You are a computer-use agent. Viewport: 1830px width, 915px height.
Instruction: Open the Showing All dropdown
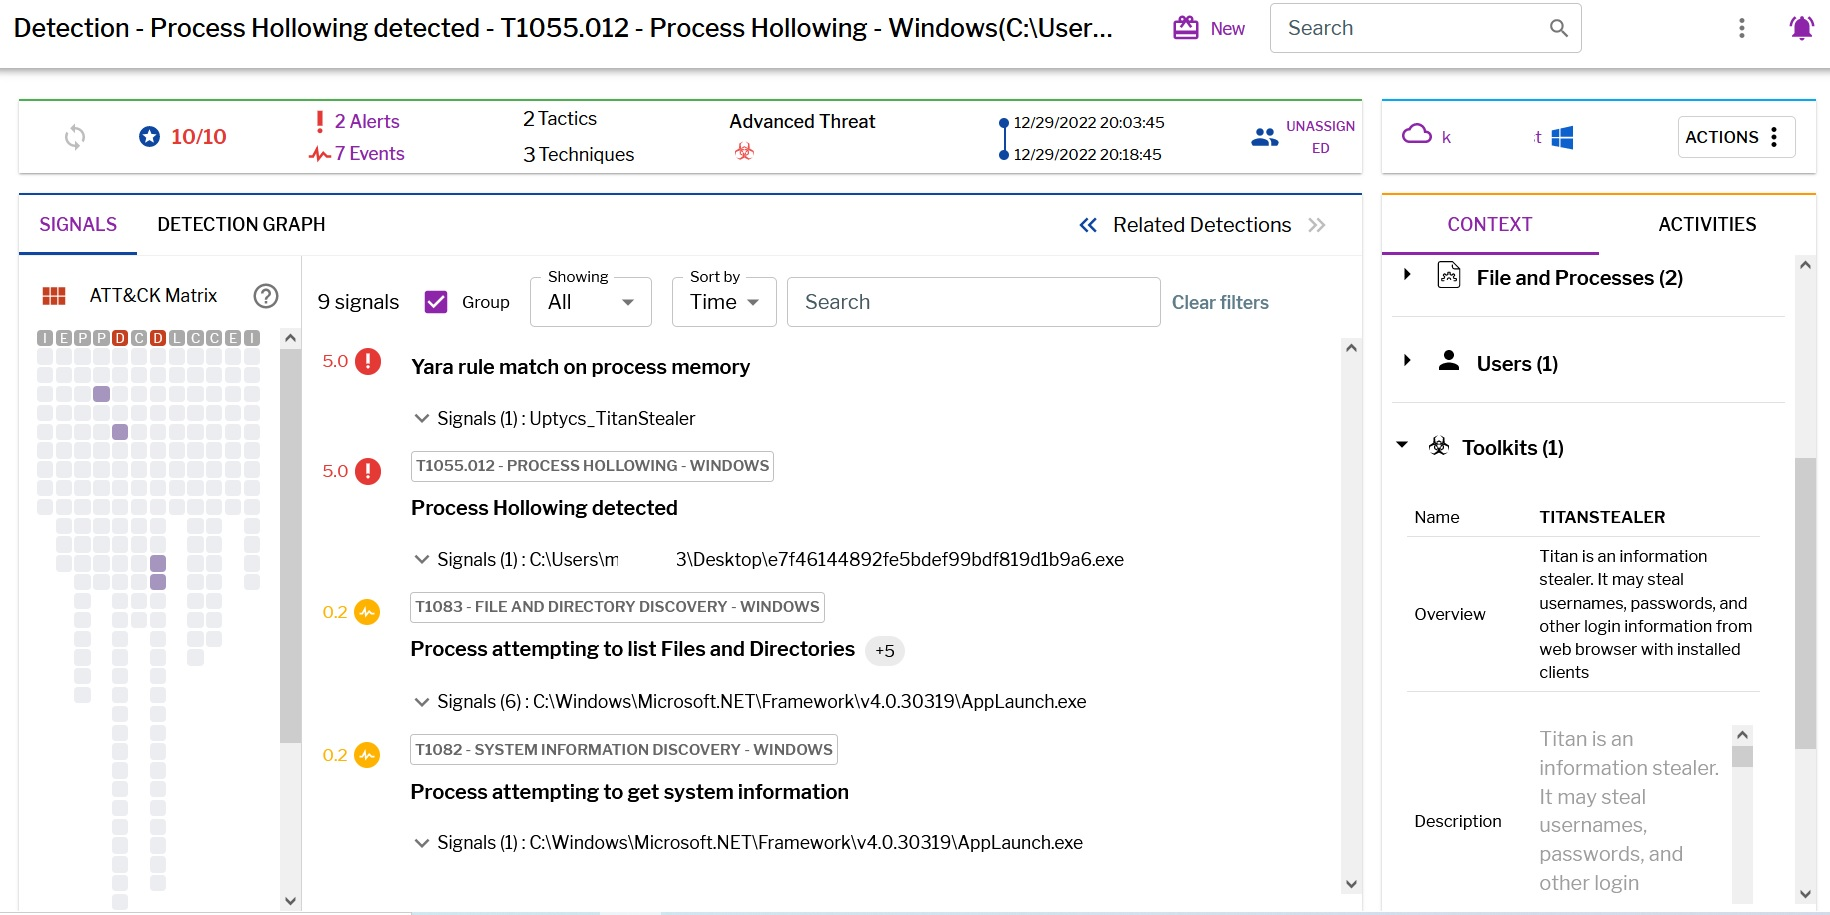591,302
